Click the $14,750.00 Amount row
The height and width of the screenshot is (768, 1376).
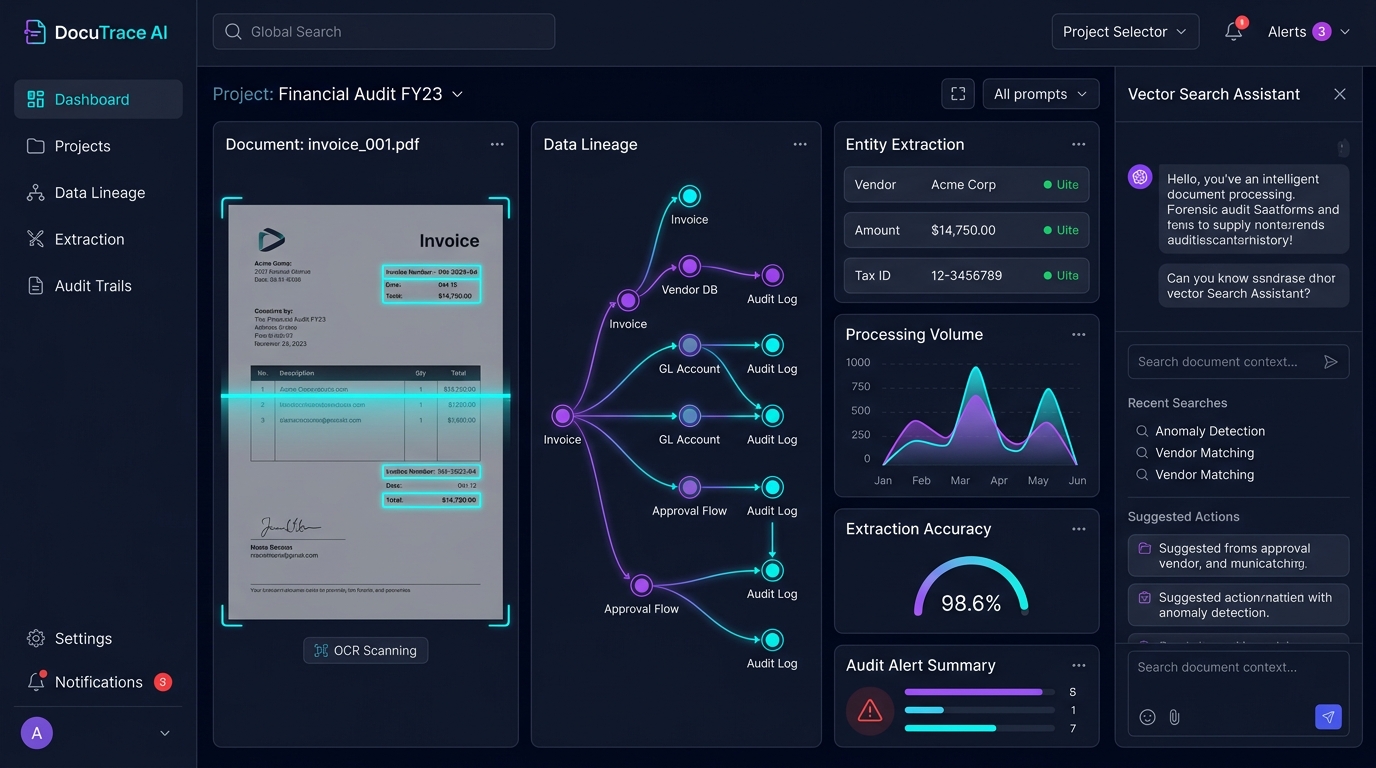(967, 230)
